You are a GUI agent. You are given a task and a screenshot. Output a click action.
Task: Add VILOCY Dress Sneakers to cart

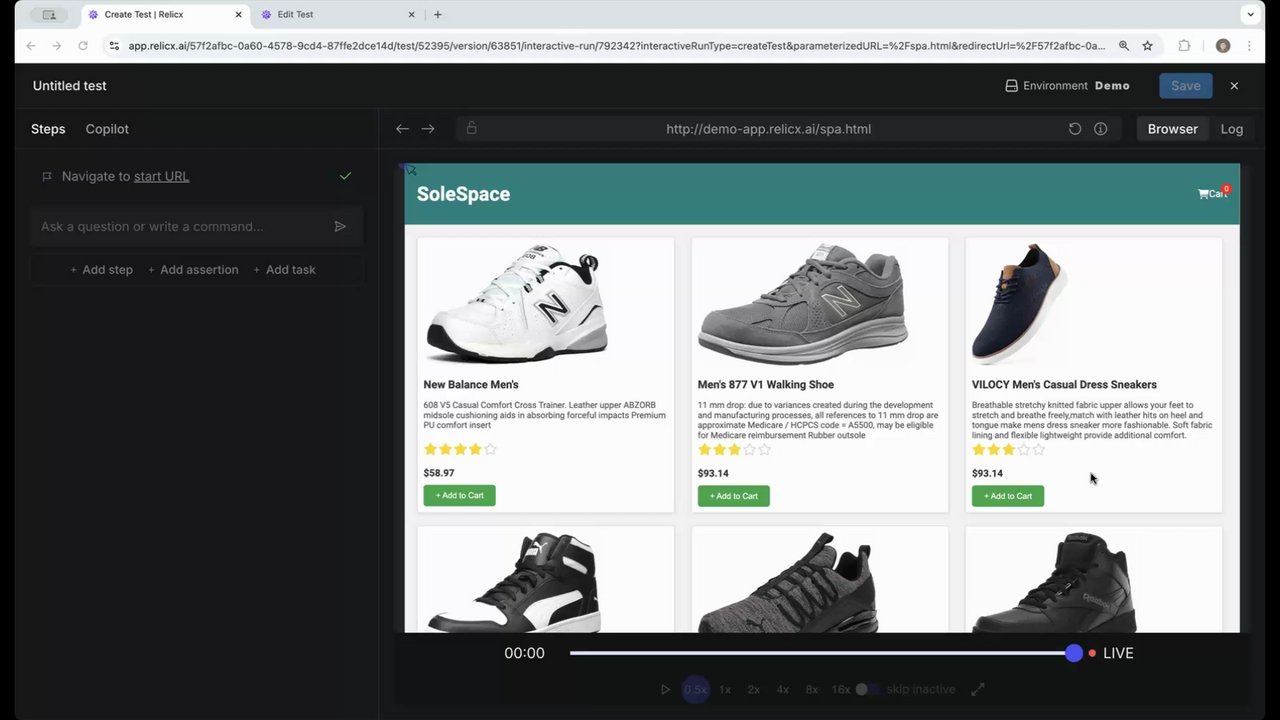(x=1007, y=496)
